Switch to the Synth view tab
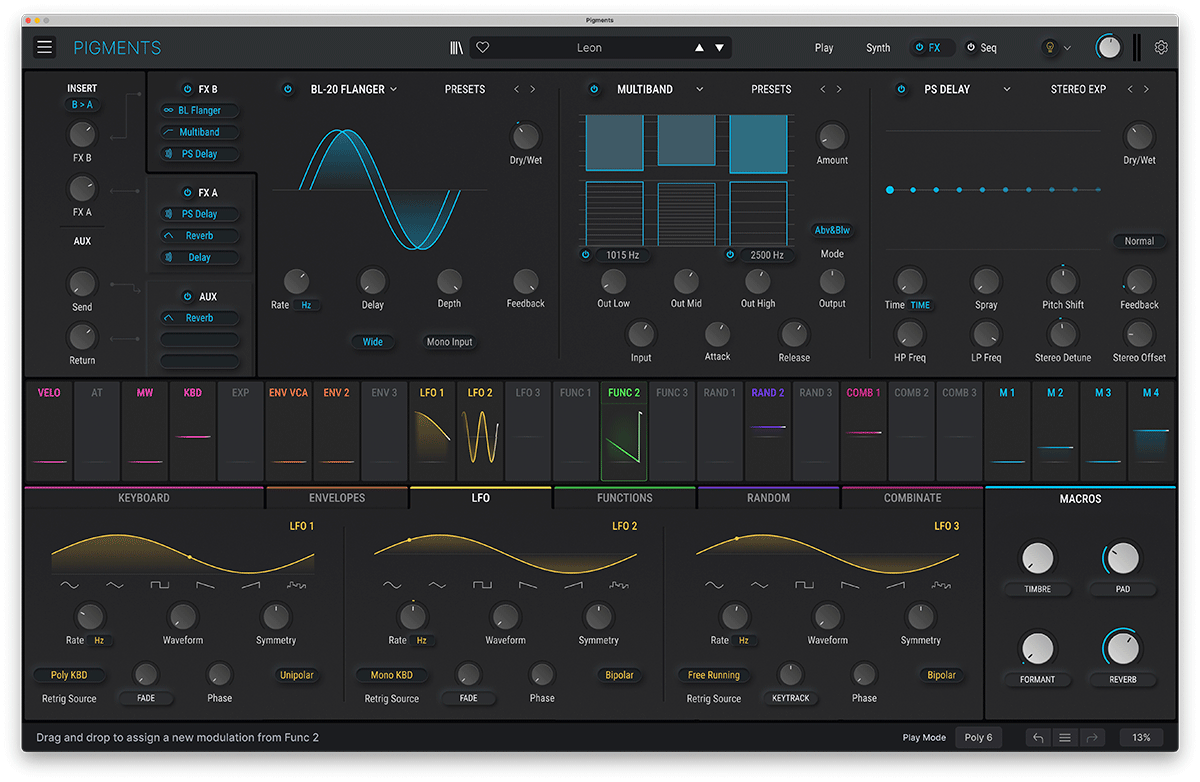Image resolution: width=1200 pixels, height=782 pixels. point(878,47)
